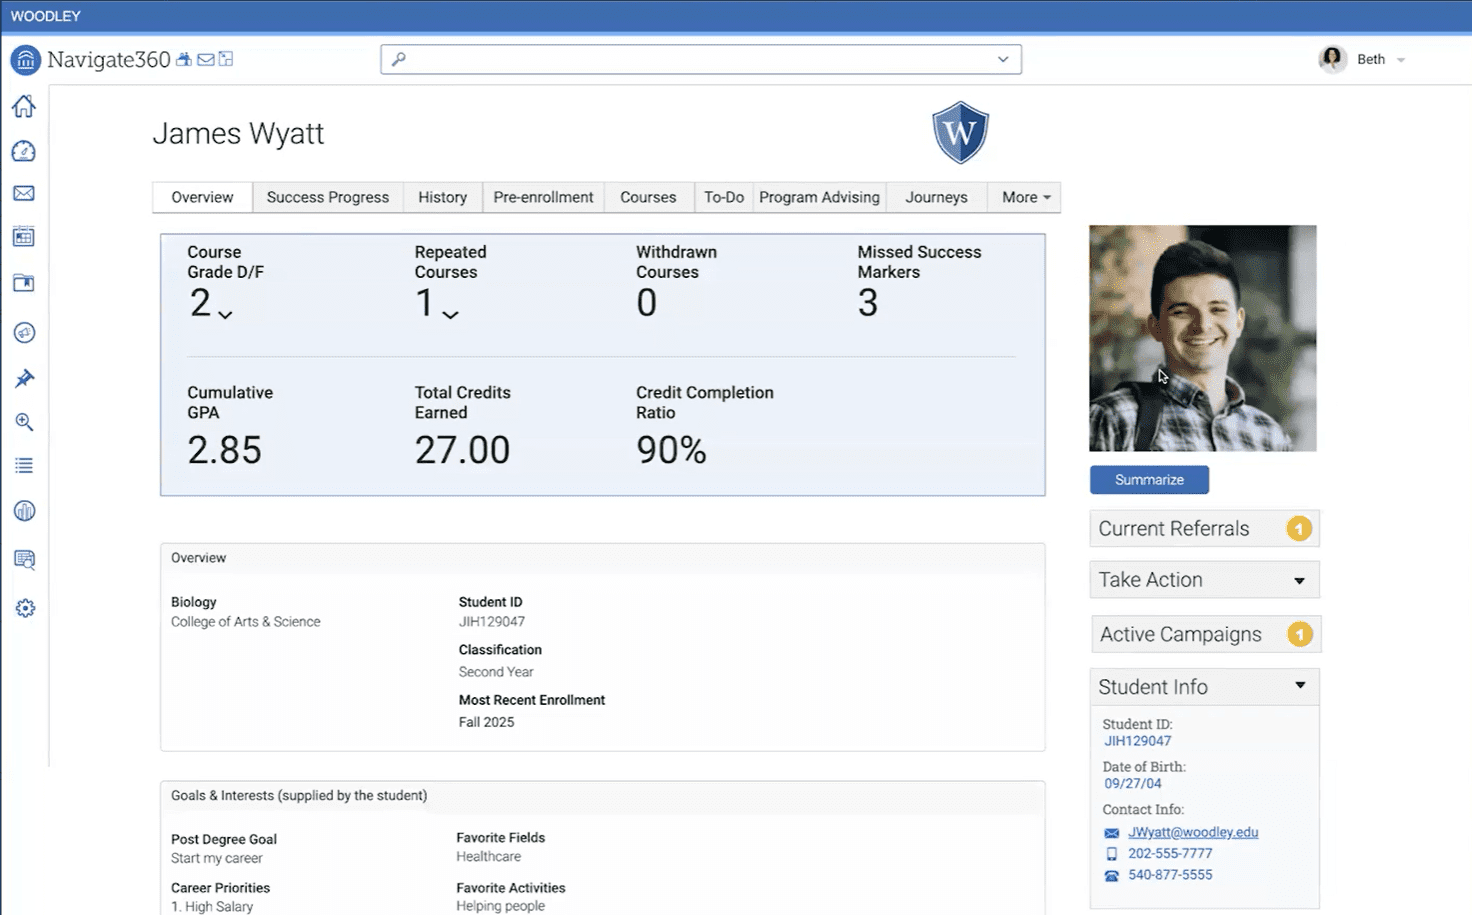Screen dimensions: 1472x915
Task: Select the Campaigns megaphone icon
Action: pyautogui.click(x=24, y=333)
